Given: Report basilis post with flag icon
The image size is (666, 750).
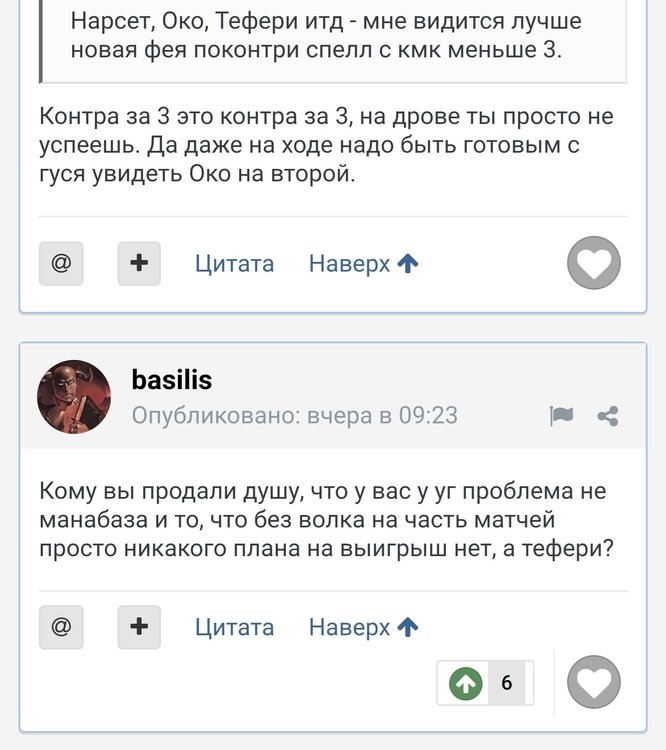Looking at the screenshot, I should pyautogui.click(x=561, y=416).
